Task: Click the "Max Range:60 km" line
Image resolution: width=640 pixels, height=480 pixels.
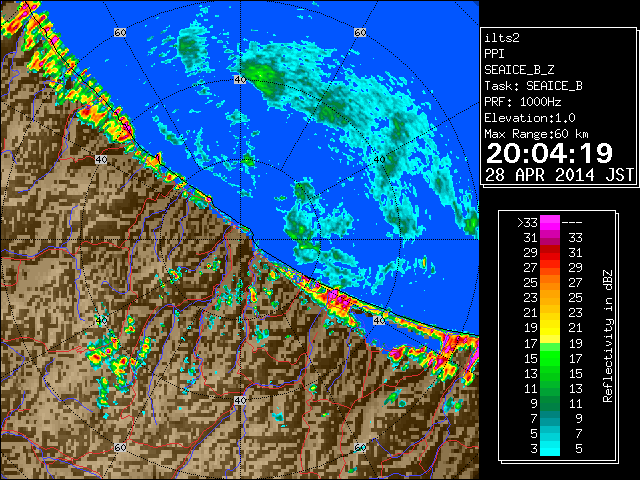Action: click(x=536, y=134)
